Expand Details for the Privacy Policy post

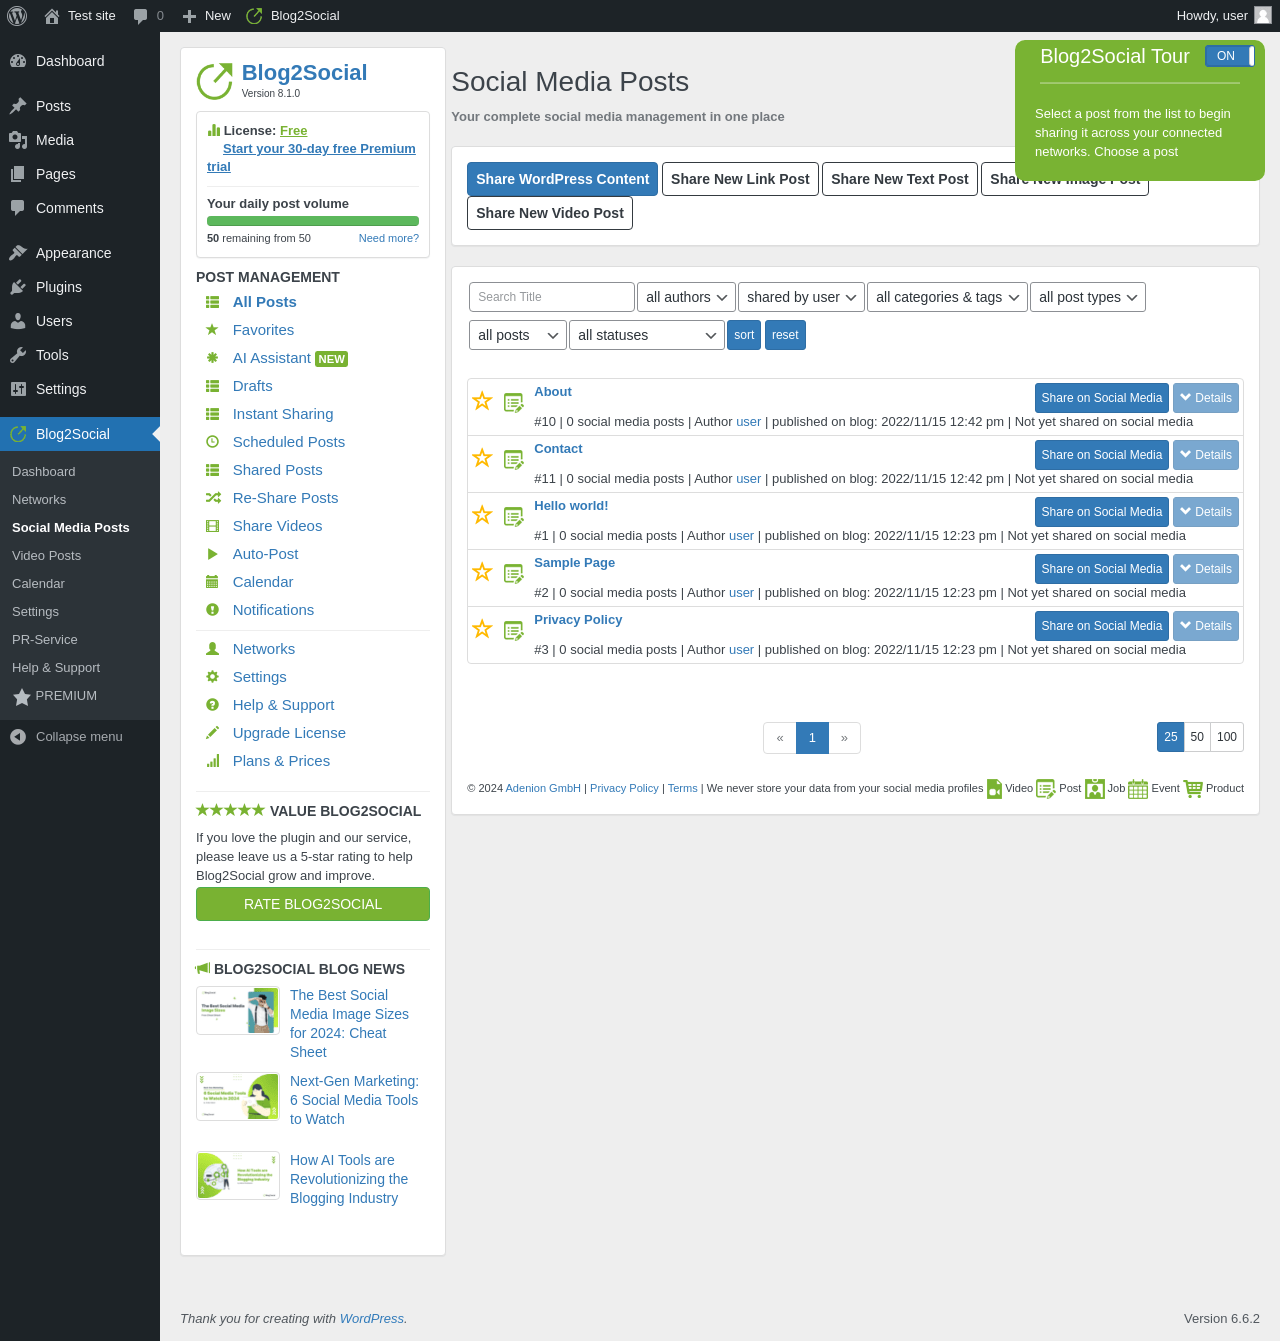coord(1206,626)
